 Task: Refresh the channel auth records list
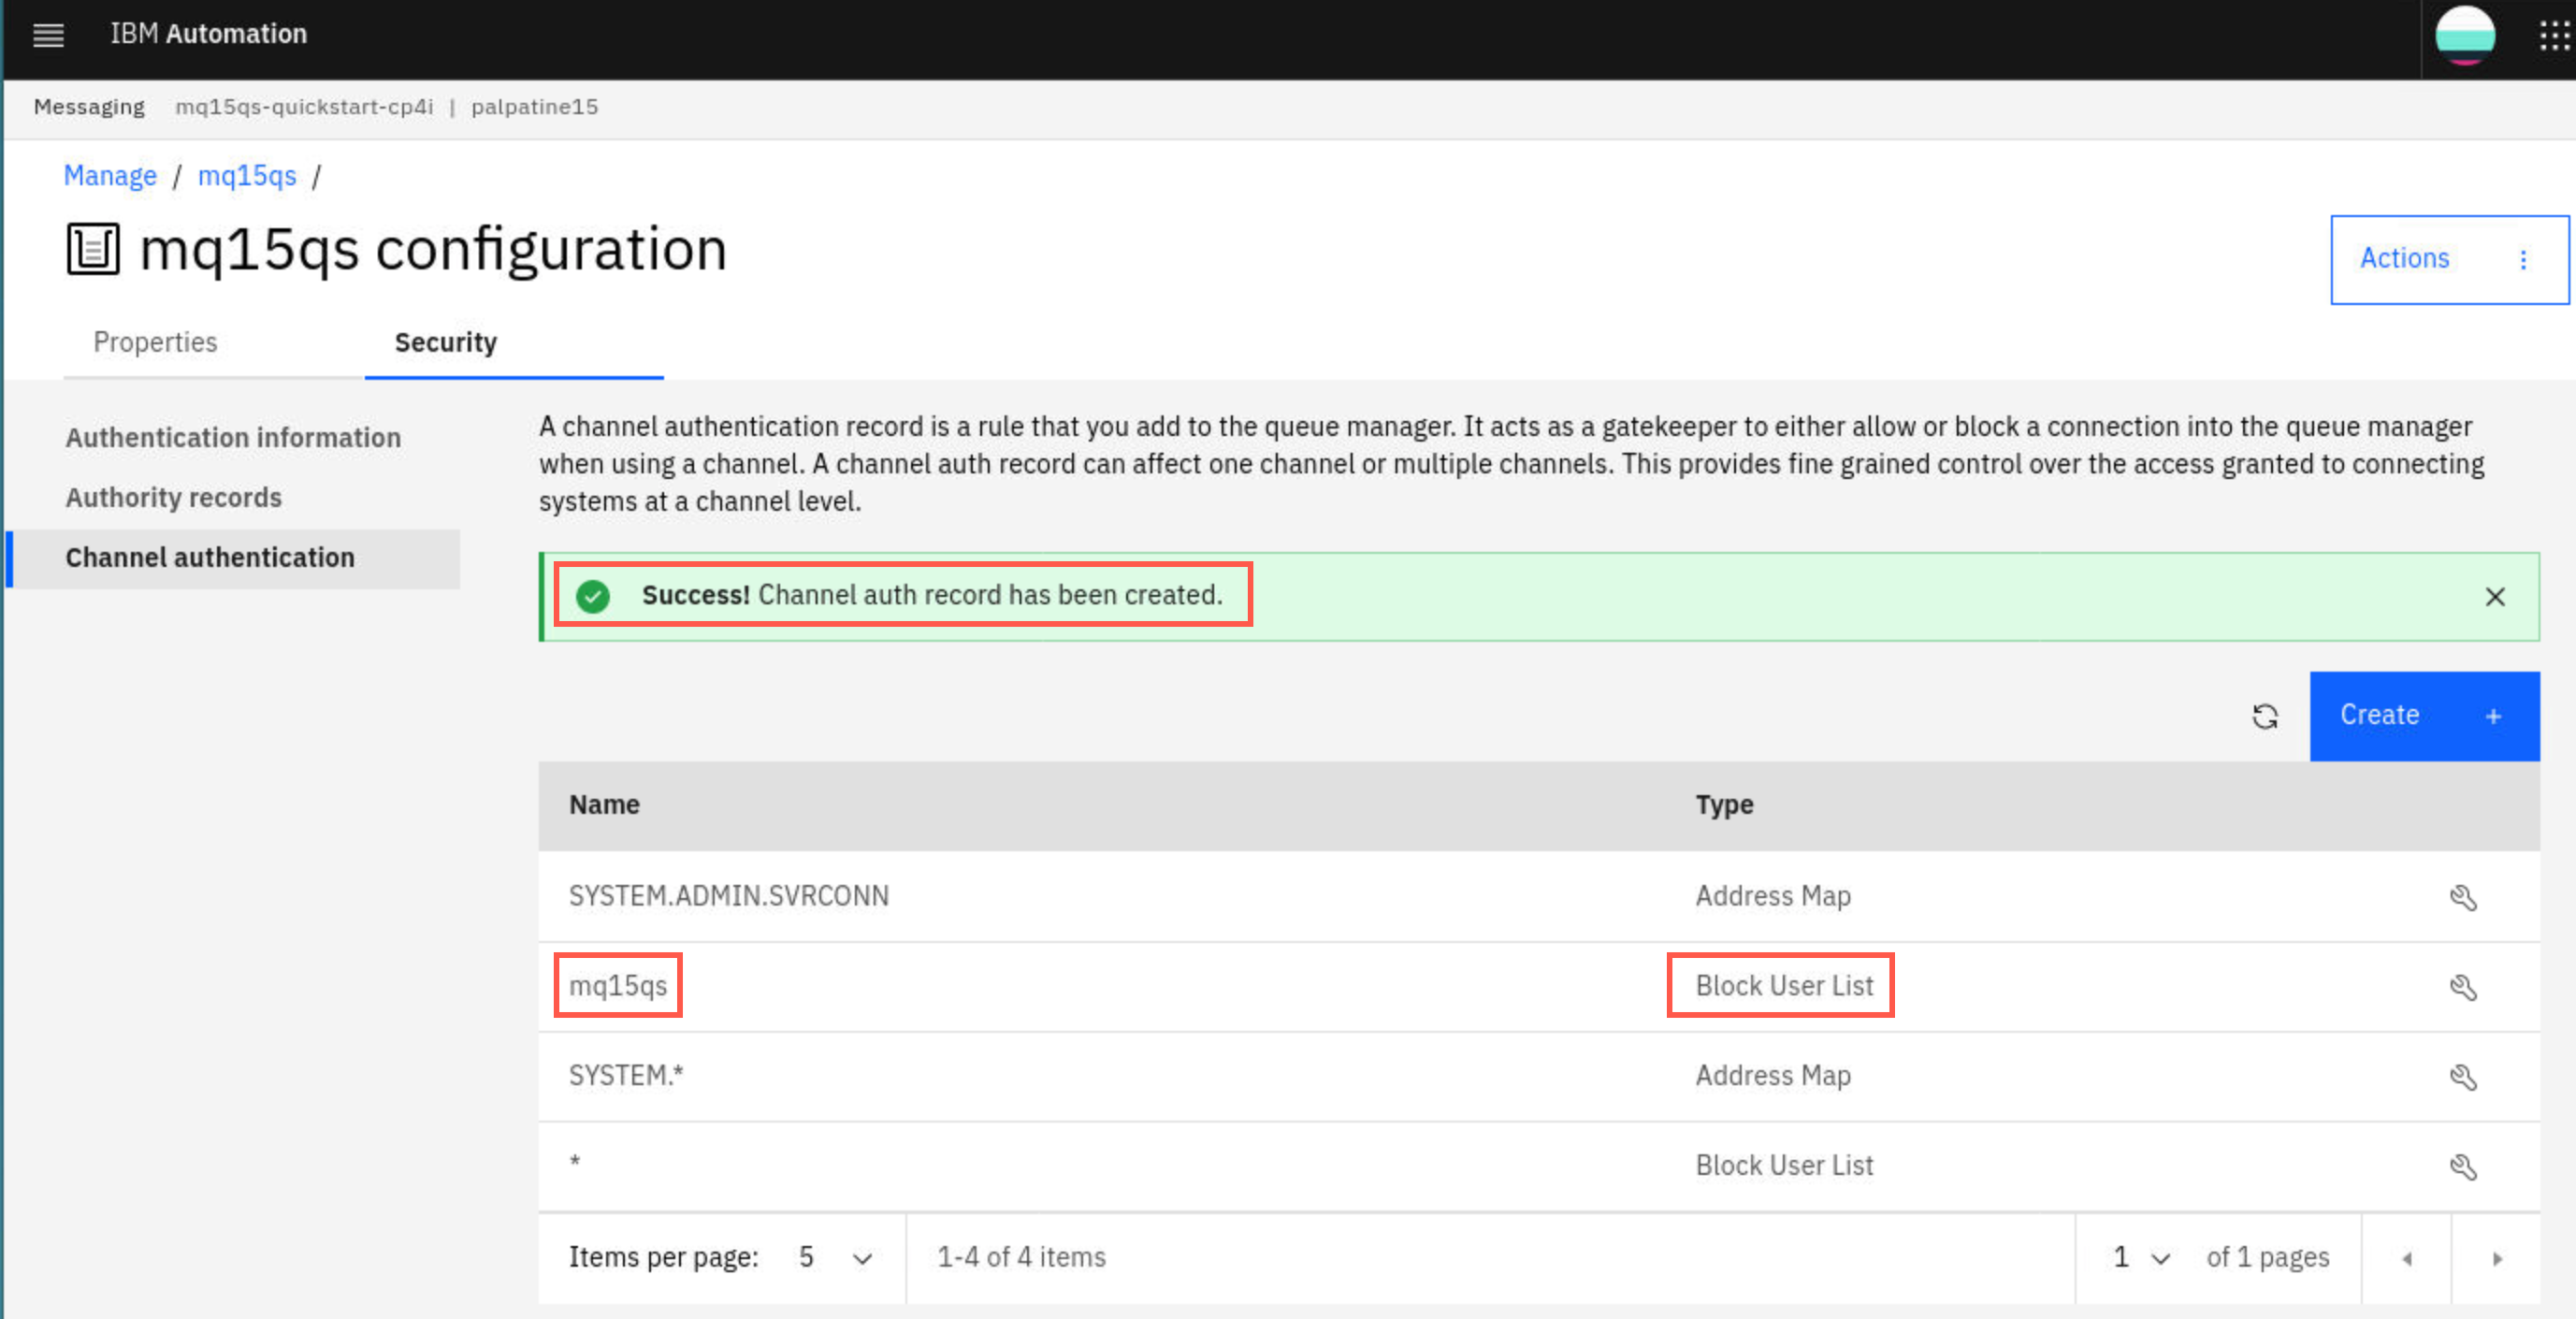(x=2265, y=716)
